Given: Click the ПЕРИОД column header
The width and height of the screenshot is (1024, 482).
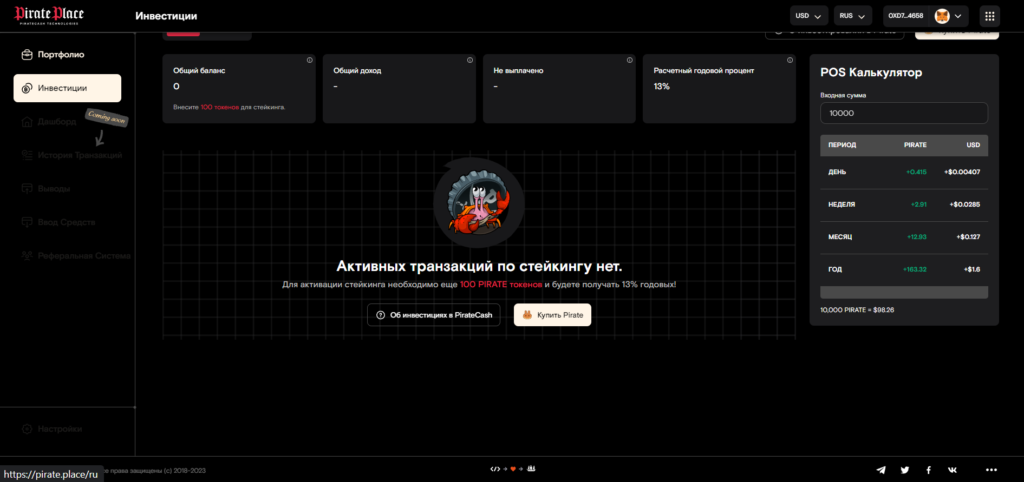Looking at the screenshot, I should pyautogui.click(x=842, y=145).
